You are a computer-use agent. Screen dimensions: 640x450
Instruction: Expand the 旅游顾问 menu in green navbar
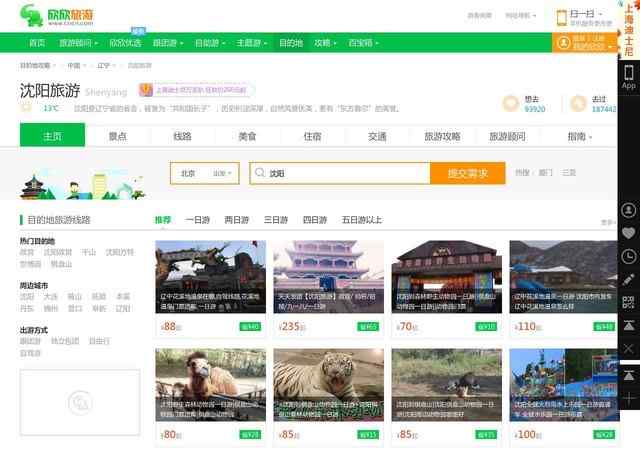[x=78, y=43]
